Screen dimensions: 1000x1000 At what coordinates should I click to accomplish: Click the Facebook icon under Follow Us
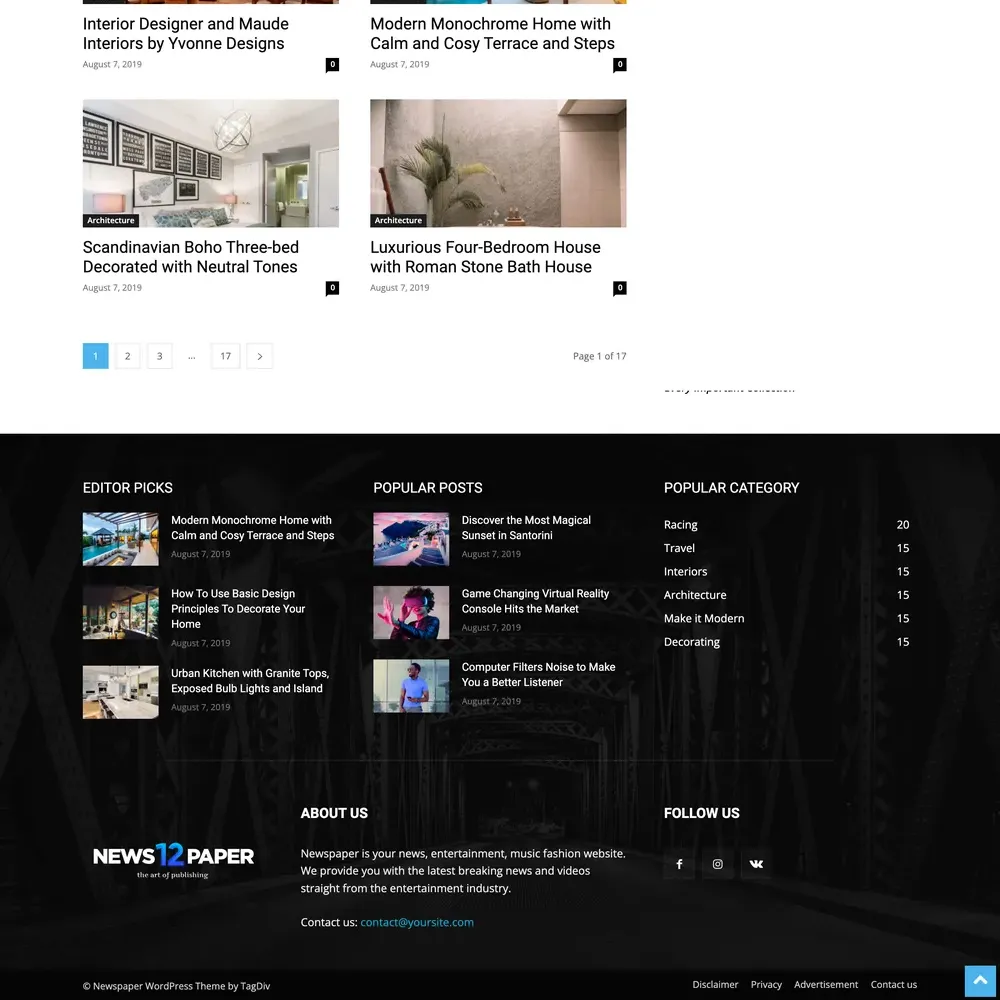[x=679, y=864]
